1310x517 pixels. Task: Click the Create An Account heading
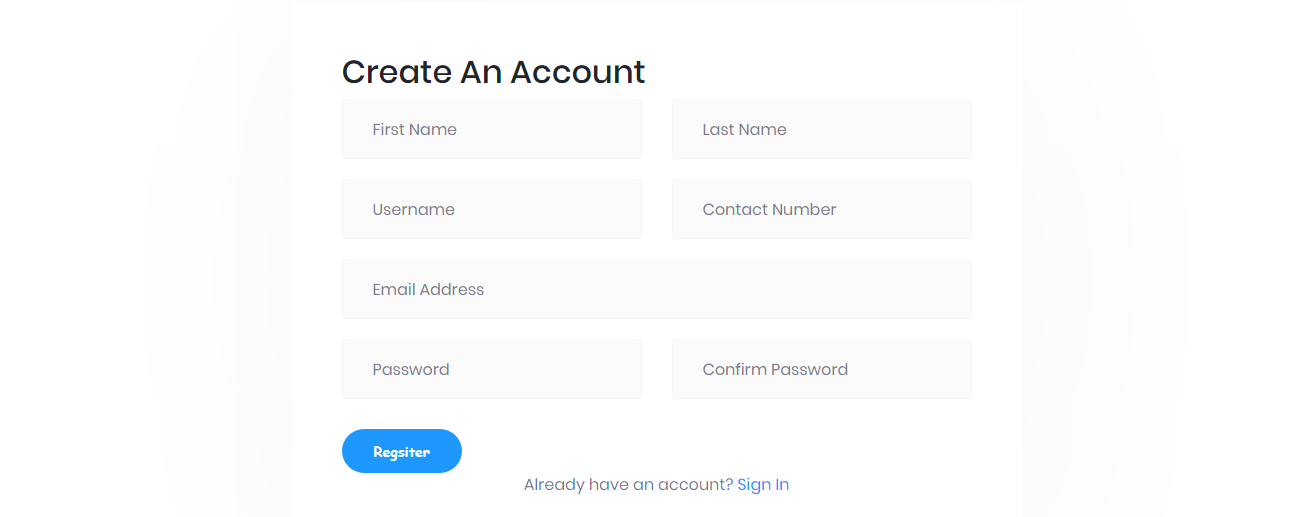[494, 72]
